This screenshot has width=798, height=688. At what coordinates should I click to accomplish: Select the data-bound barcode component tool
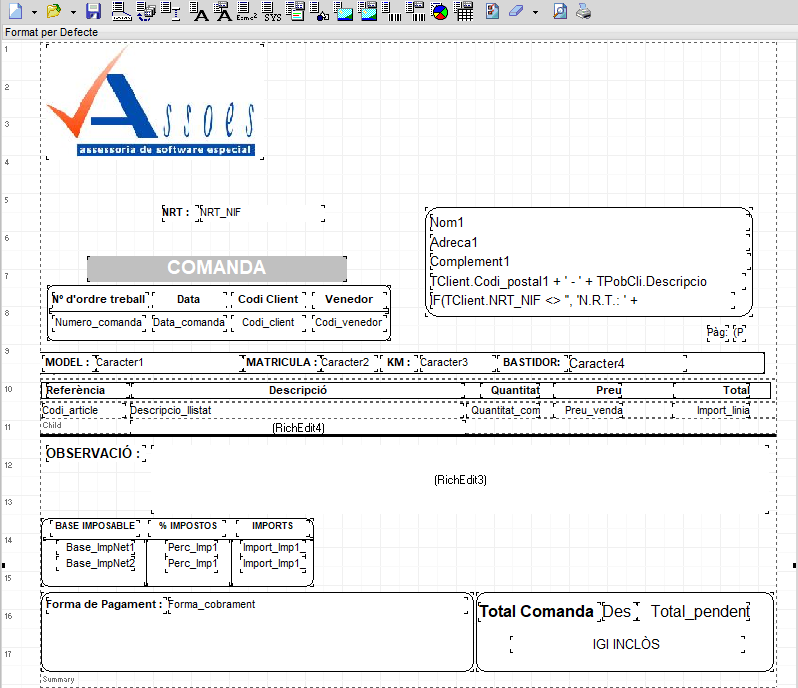pyautogui.click(x=415, y=11)
